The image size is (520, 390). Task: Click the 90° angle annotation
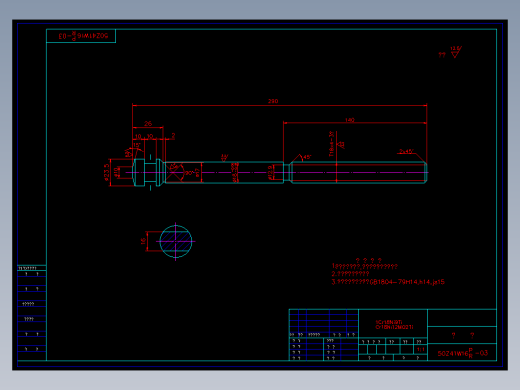189,173
